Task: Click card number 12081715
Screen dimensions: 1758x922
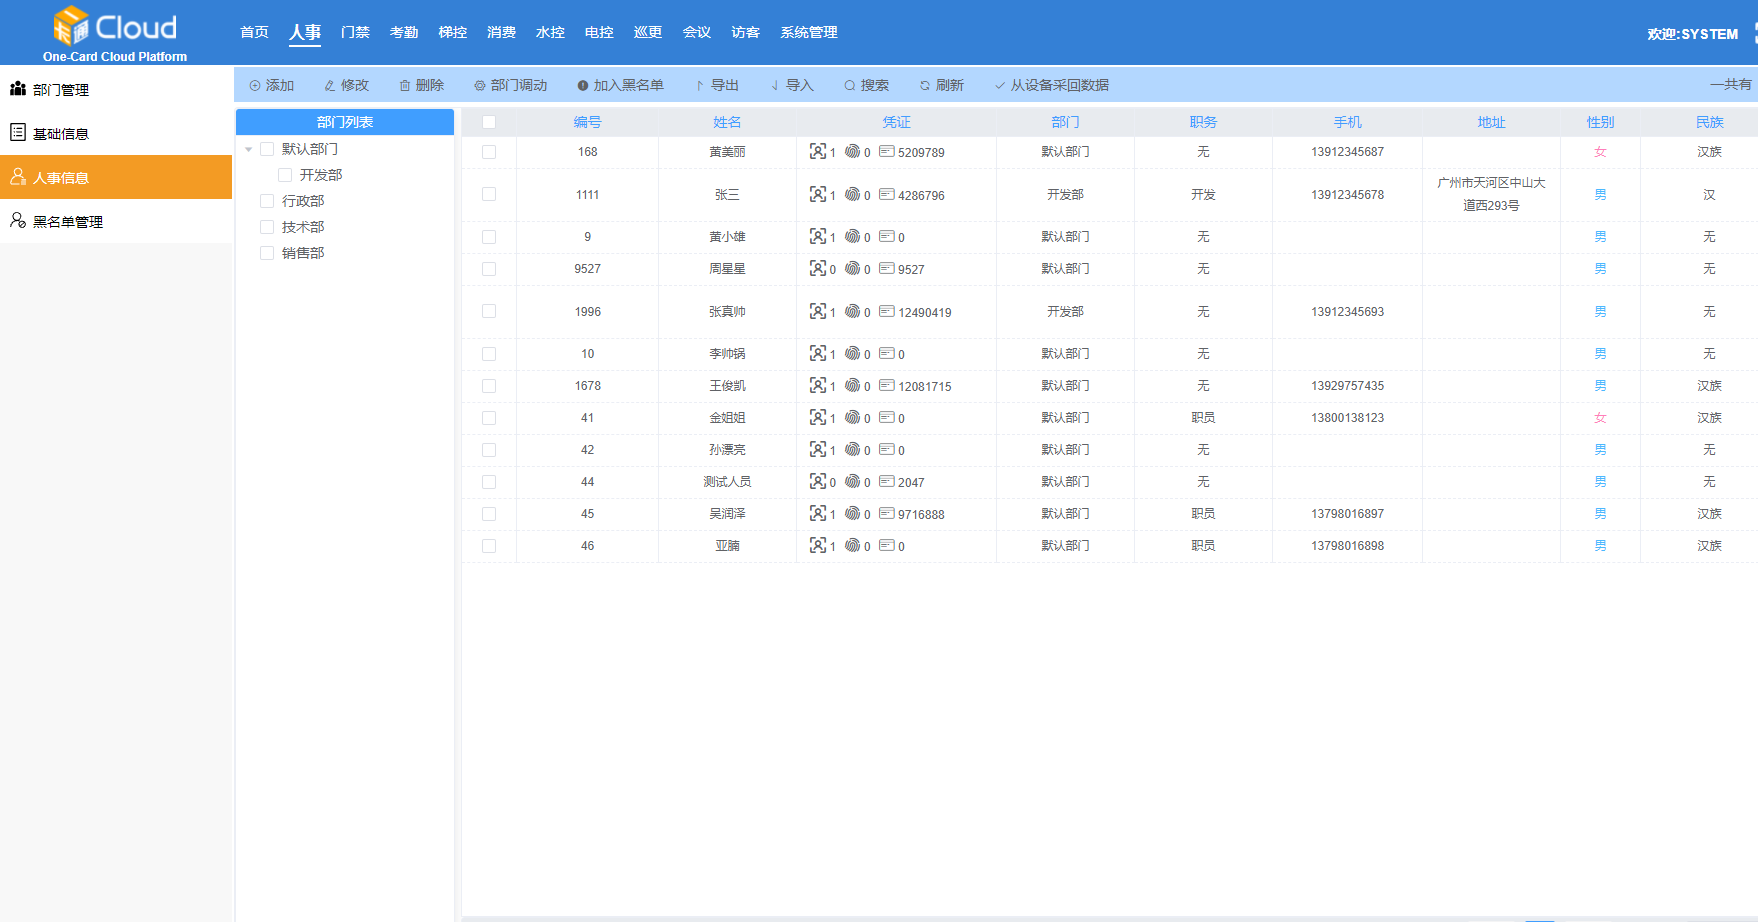Action: [924, 386]
